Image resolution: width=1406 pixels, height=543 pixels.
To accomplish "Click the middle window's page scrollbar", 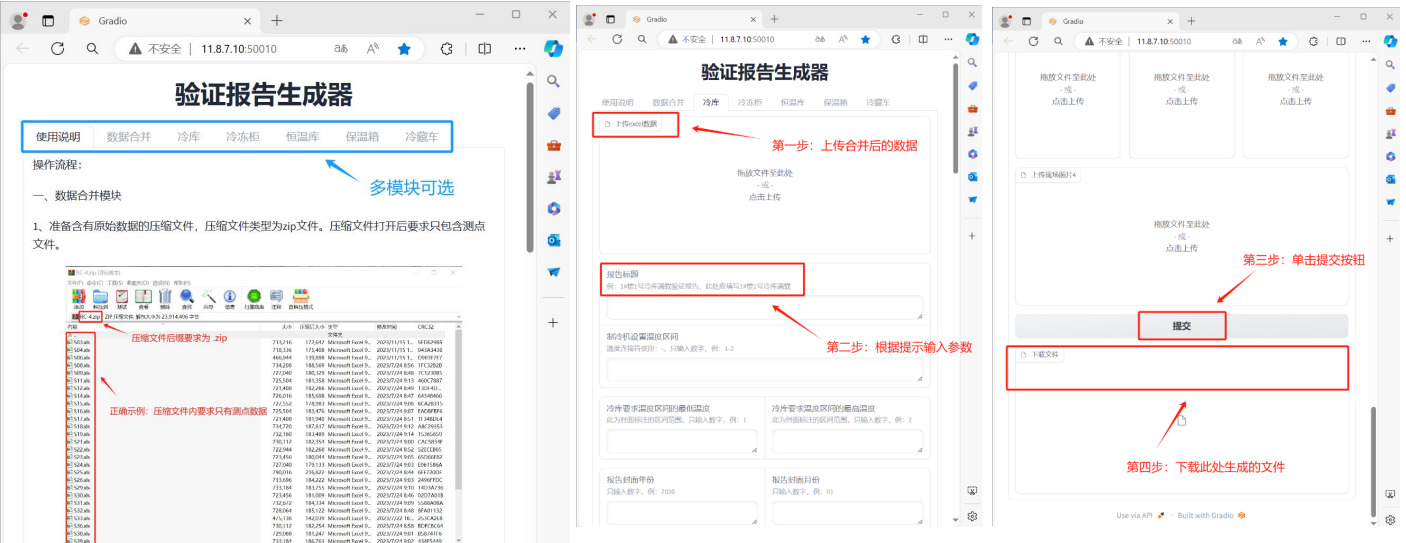I will [x=954, y=117].
